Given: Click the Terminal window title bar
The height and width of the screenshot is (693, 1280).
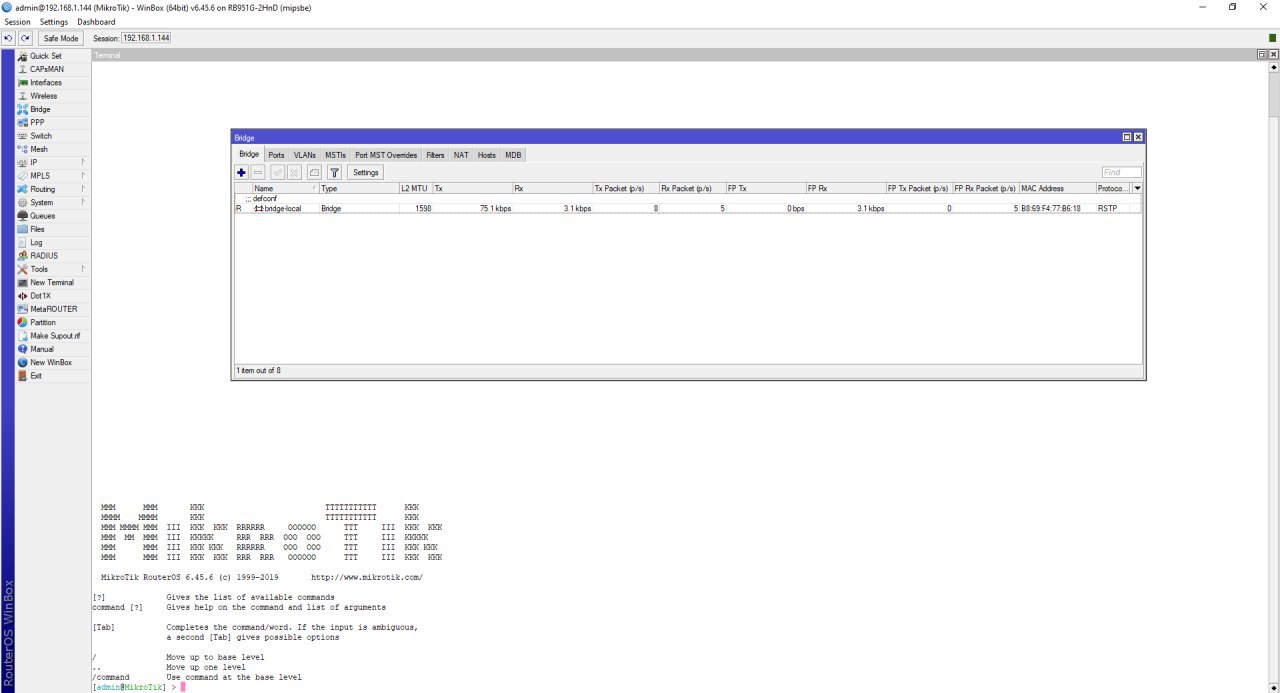Looking at the screenshot, I should (673, 55).
